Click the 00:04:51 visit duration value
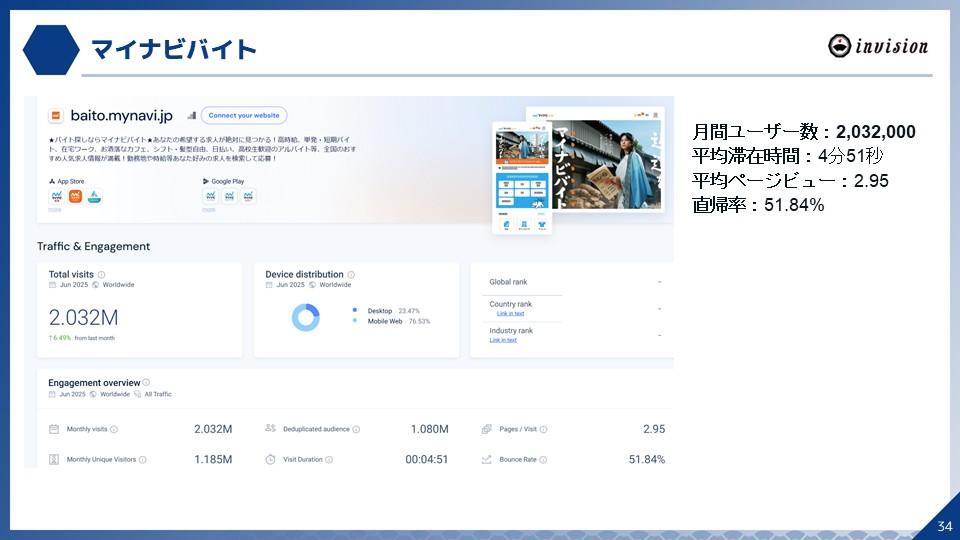 tap(427, 459)
